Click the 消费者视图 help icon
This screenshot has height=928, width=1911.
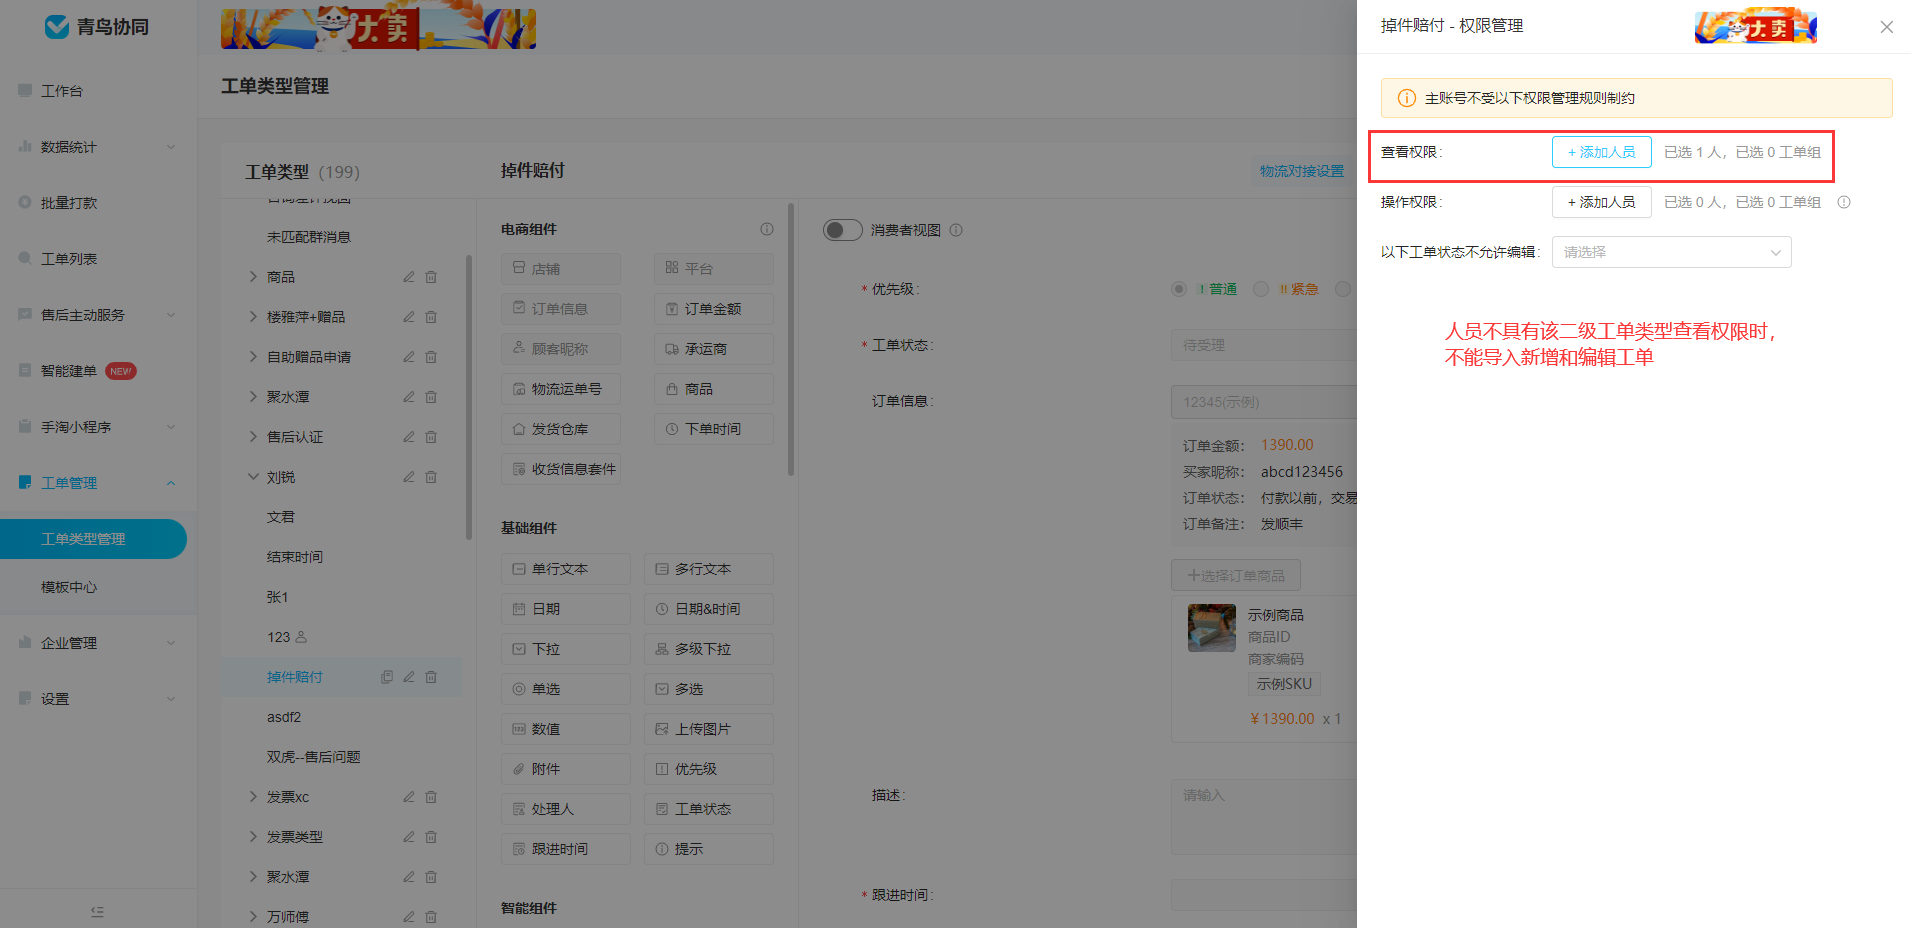coord(956,230)
